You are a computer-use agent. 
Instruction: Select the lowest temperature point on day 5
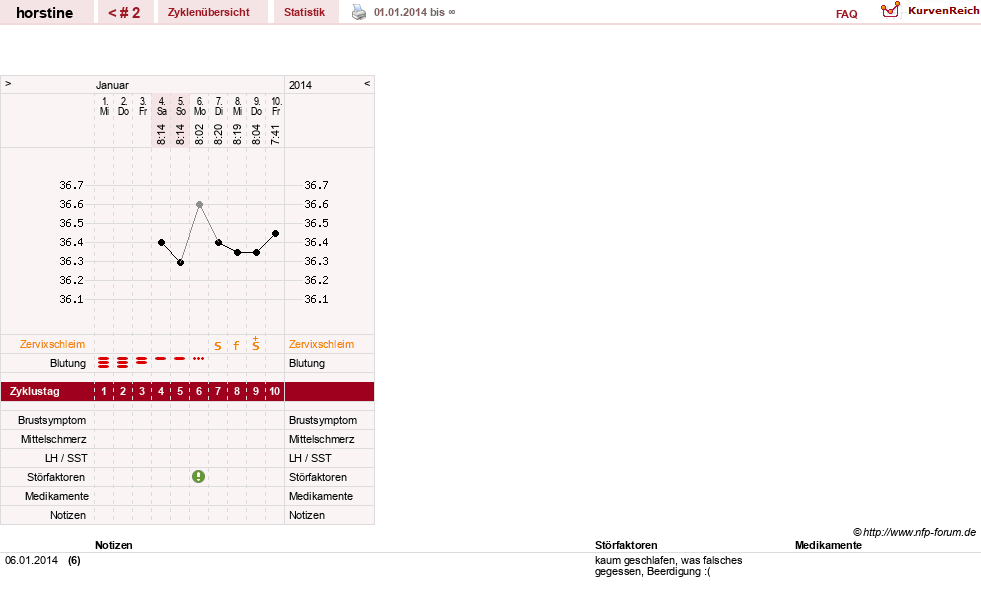(180, 263)
